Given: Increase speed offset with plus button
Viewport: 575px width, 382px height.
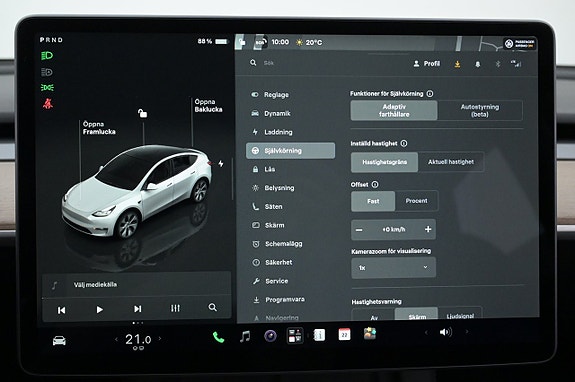Looking at the screenshot, I should (428, 229).
